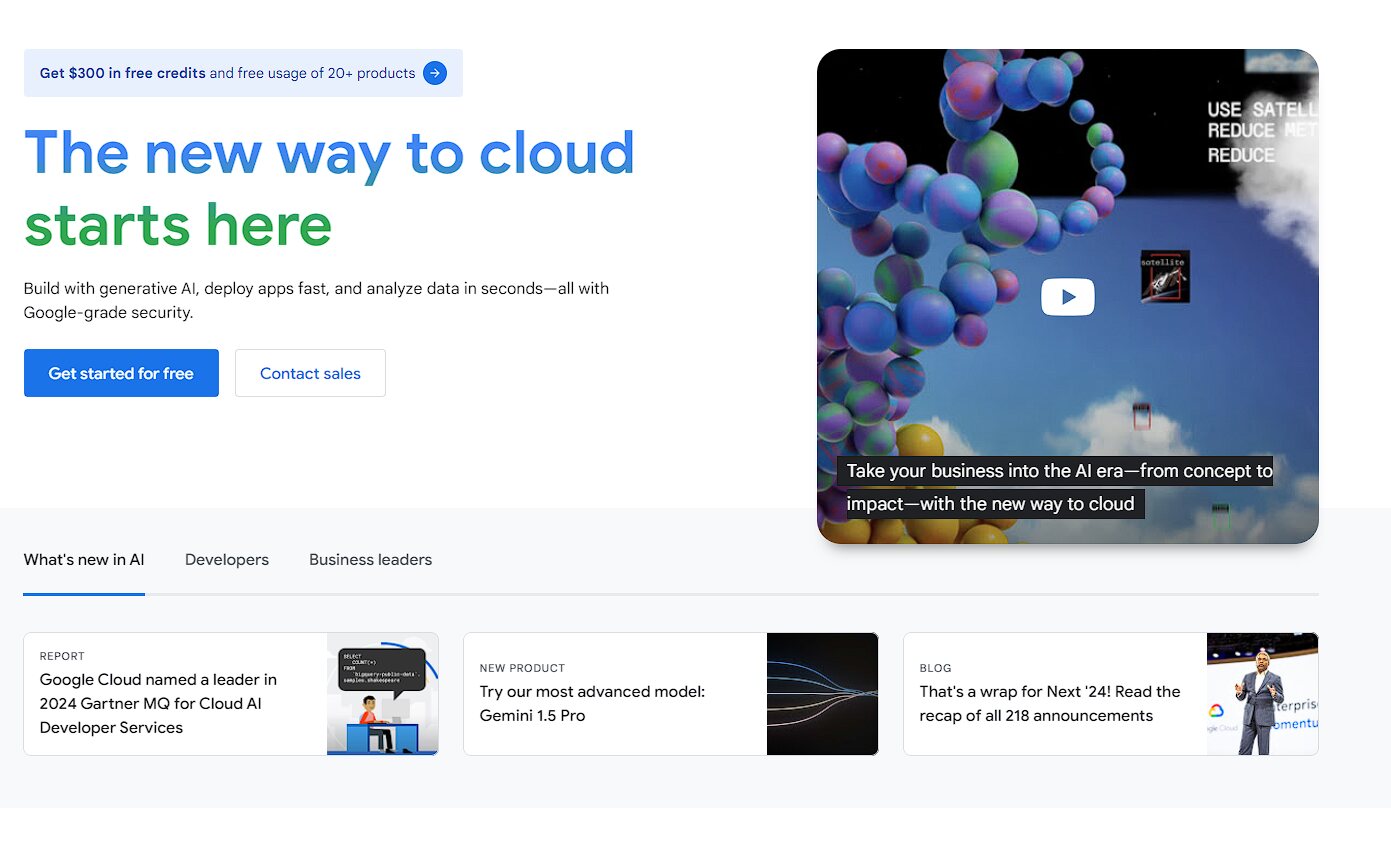Click the satellite label in the video
1391x842 pixels.
(1165, 263)
